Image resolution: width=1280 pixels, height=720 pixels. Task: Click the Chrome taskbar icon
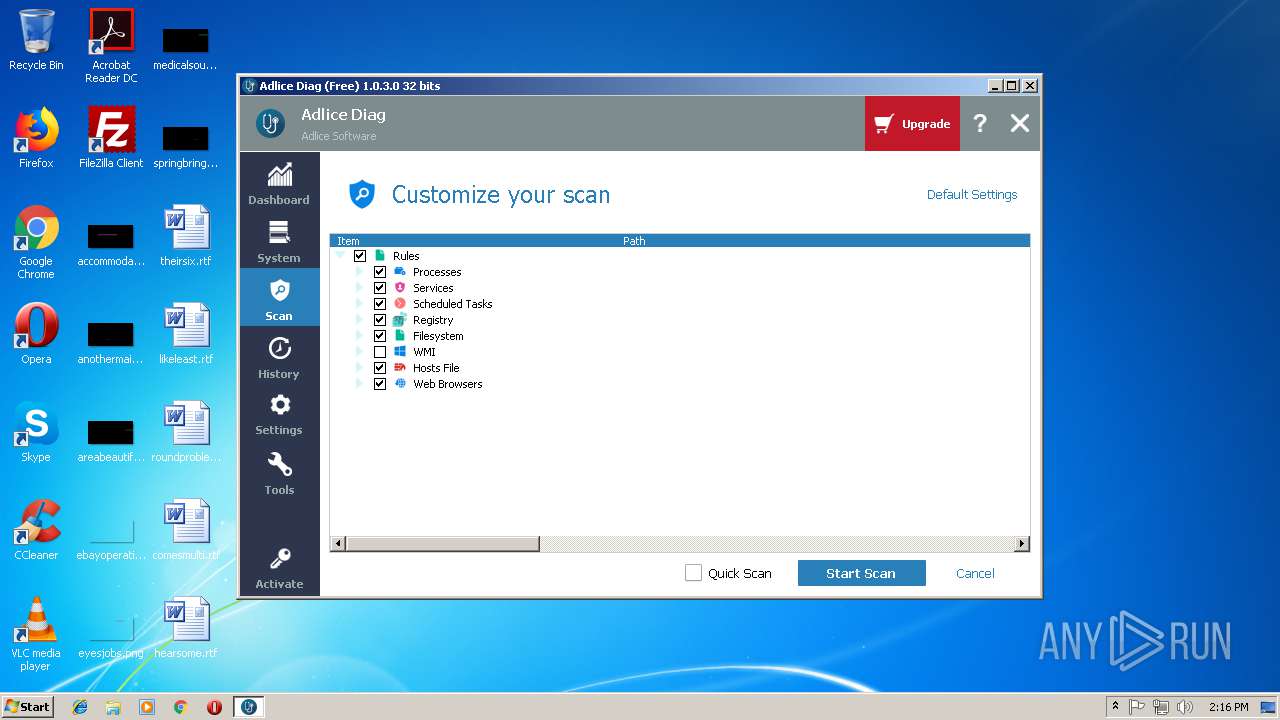(181, 707)
